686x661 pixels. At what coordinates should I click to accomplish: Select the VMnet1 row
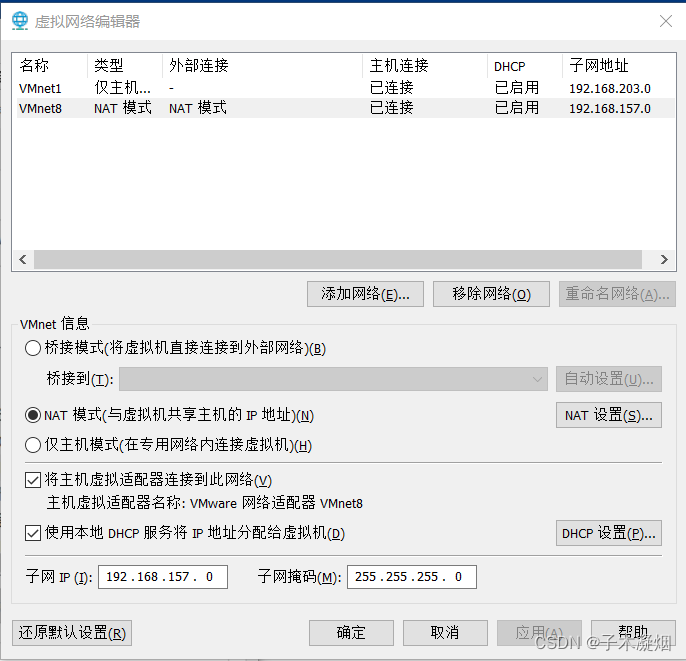pyautogui.click(x=345, y=88)
